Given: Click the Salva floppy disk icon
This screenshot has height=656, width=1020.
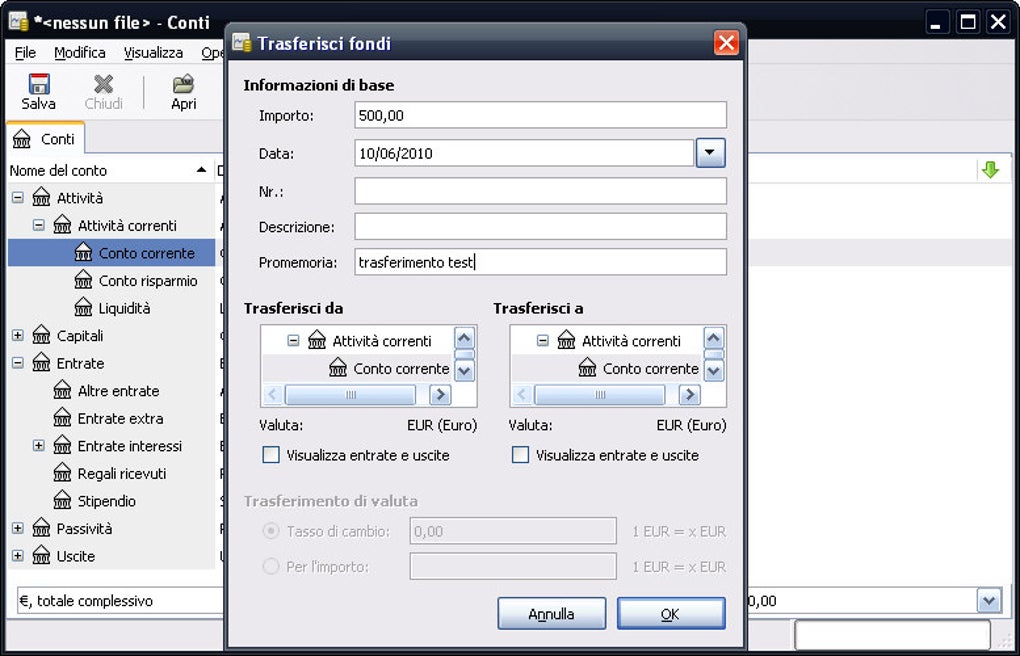Looking at the screenshot, I should (x=39, y=84).
